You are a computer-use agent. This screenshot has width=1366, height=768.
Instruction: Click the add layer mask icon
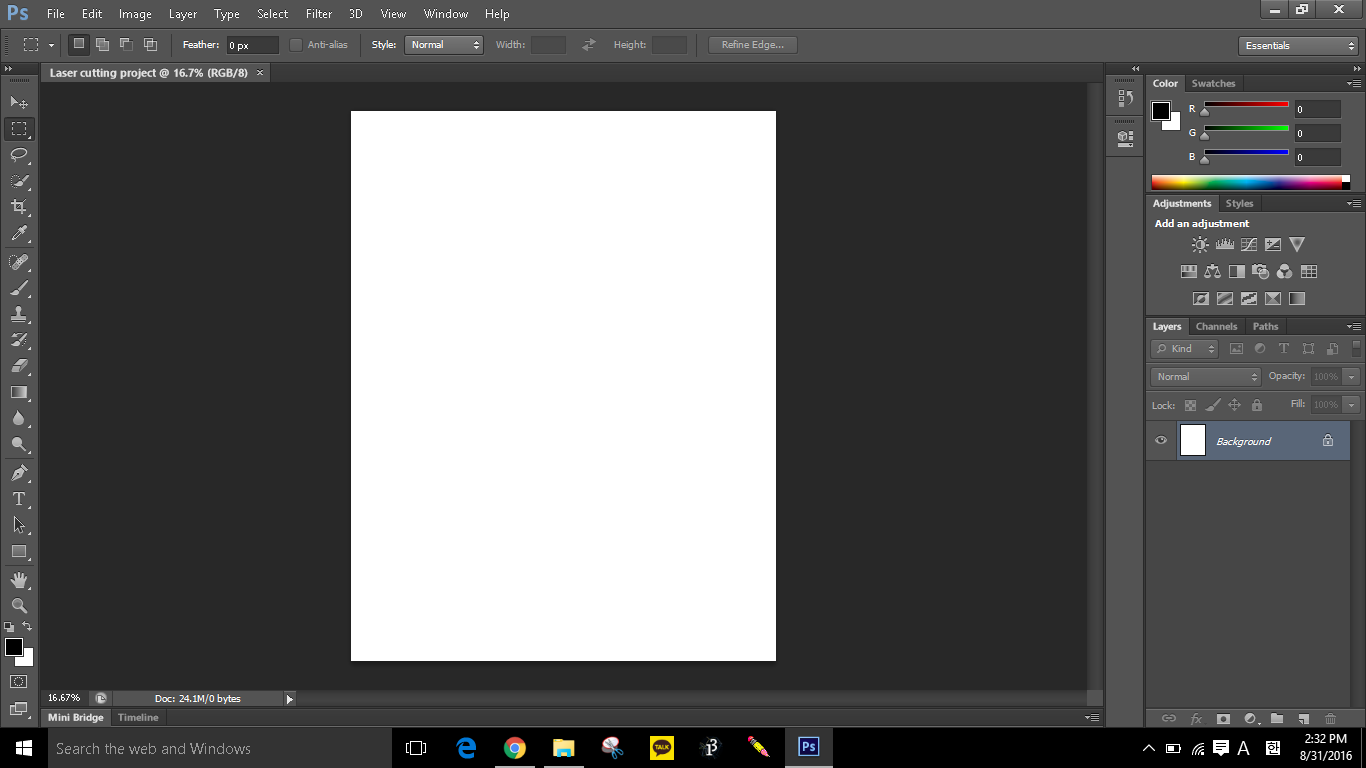[1222, 718]
